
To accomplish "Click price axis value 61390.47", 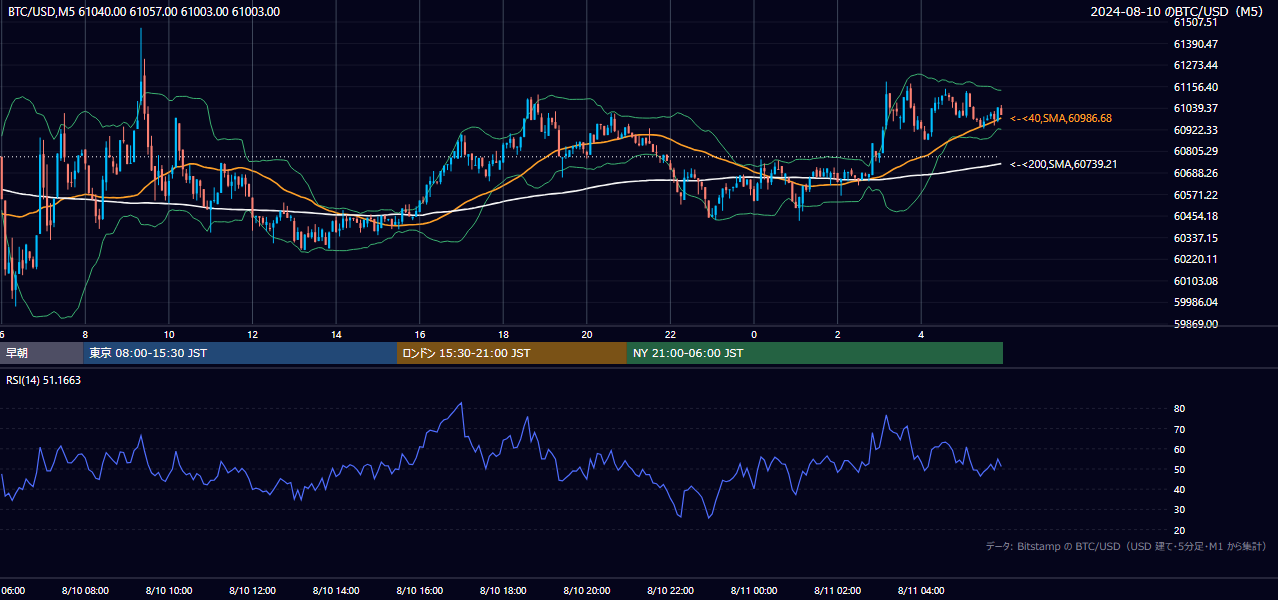I will click(x=1194, y=44).
